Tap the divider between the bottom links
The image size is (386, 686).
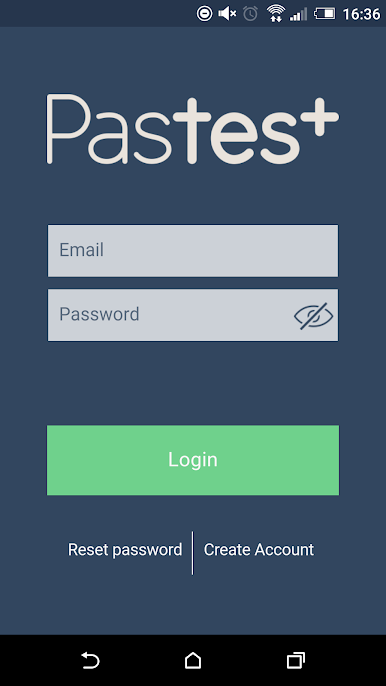click(x=193, y=553)
